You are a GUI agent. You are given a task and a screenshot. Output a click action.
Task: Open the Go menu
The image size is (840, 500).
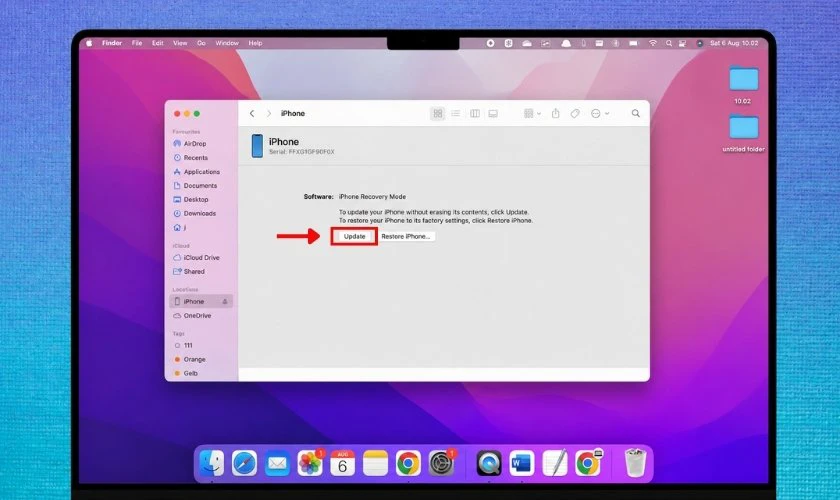[x=201, y=43]
